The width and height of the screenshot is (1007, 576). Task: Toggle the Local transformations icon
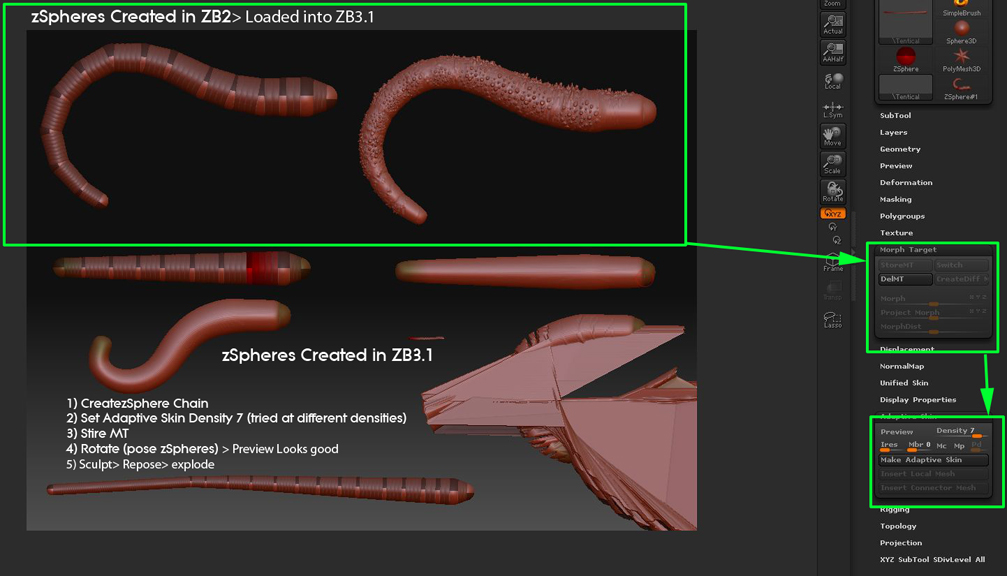point(833,80)
